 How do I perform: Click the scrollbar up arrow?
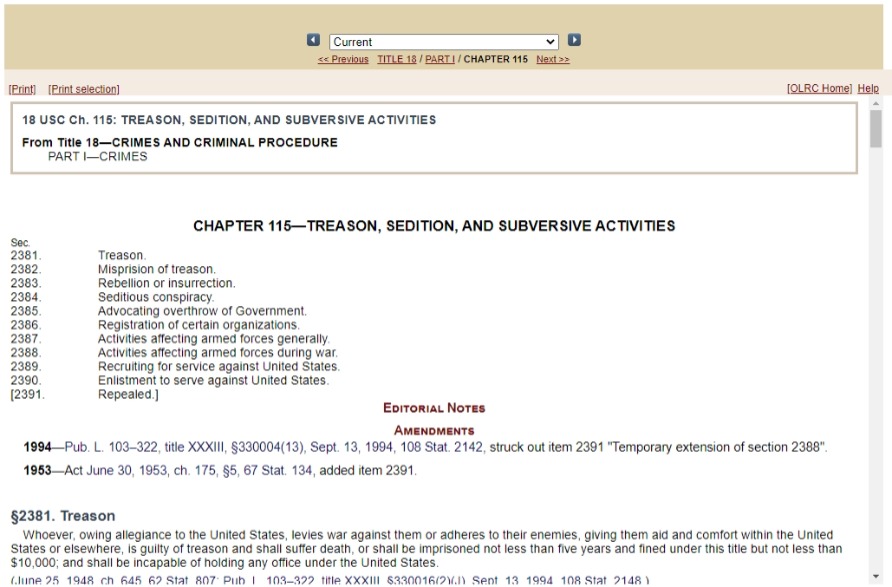tap(876, 104)
